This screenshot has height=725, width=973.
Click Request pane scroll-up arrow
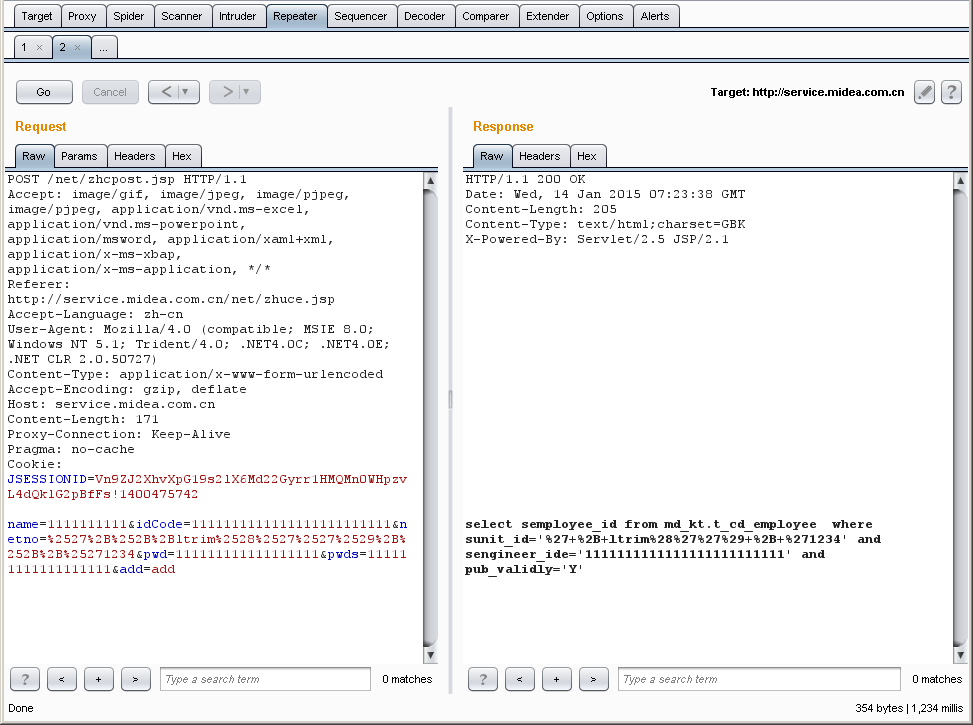430,181
